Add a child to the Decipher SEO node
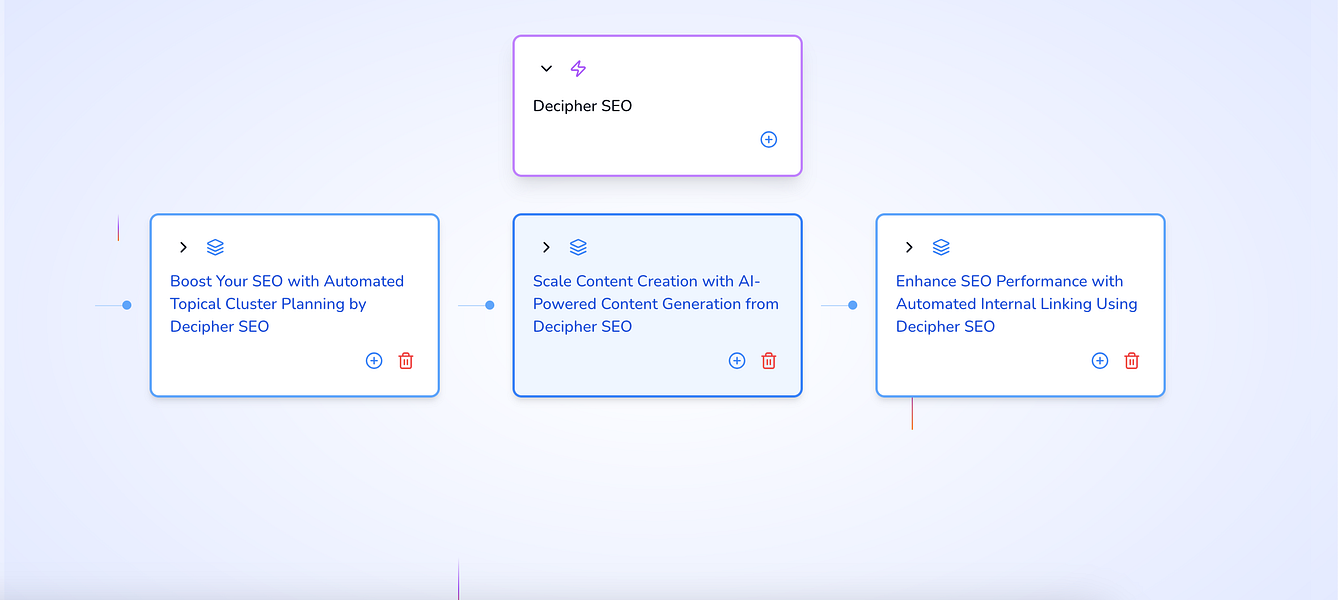 tap(768, 140)
